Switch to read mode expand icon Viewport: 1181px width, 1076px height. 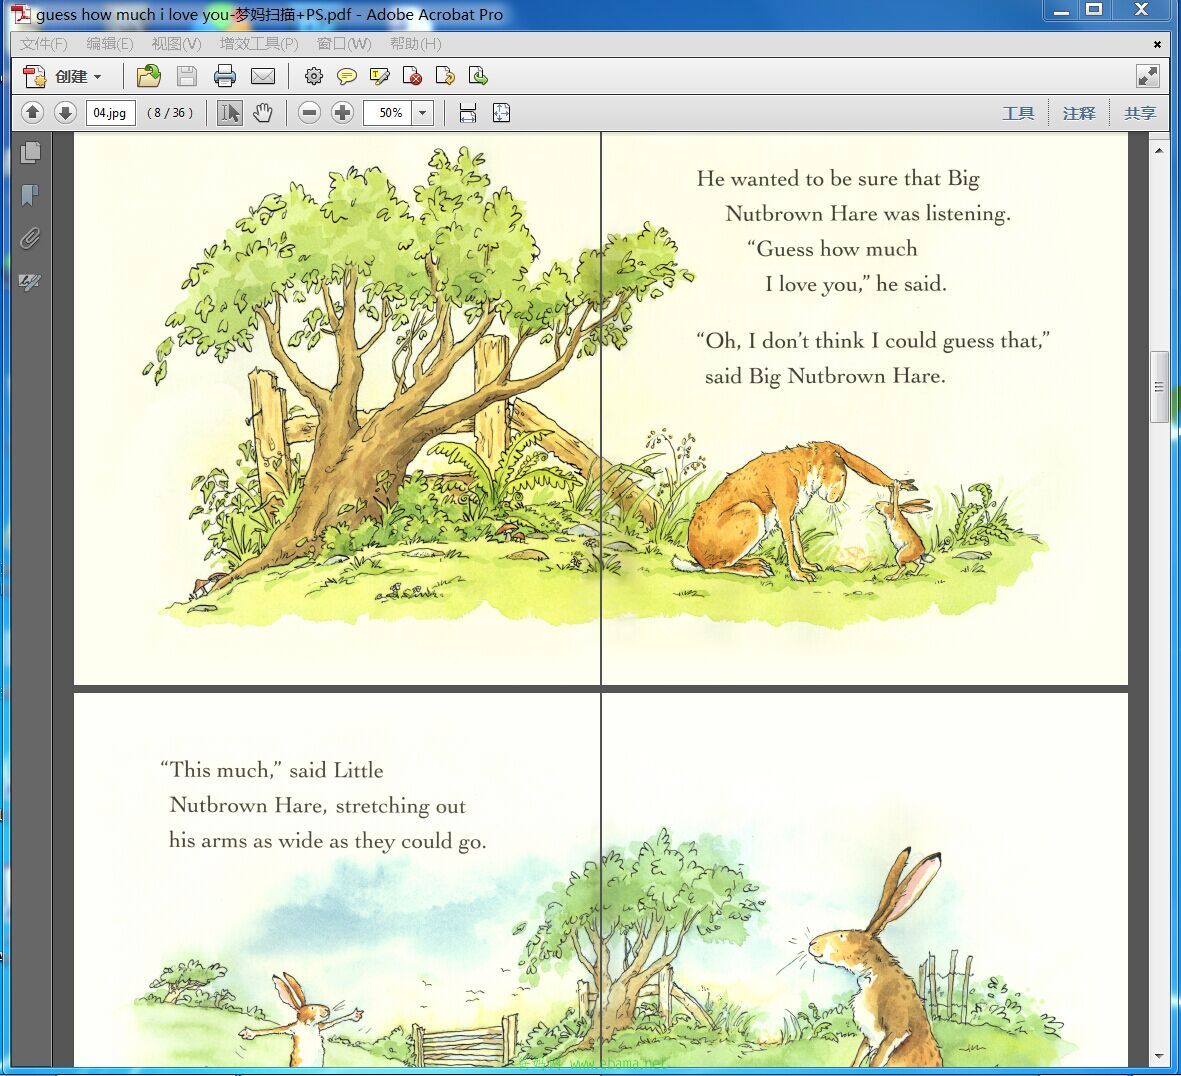(x=1147, y=75)
